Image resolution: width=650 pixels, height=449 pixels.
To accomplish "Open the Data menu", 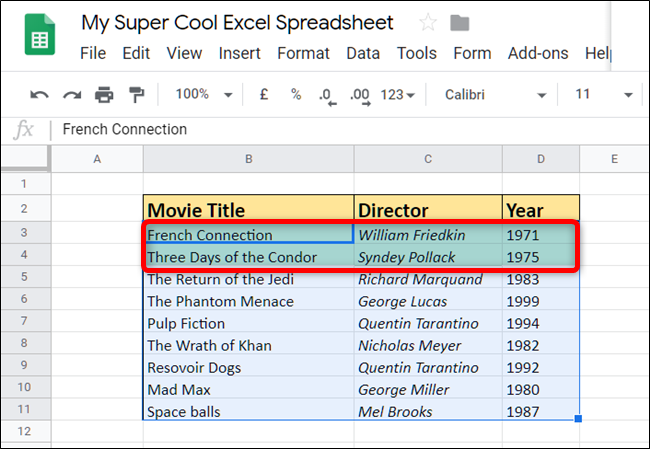I will (x=363, y=54).
